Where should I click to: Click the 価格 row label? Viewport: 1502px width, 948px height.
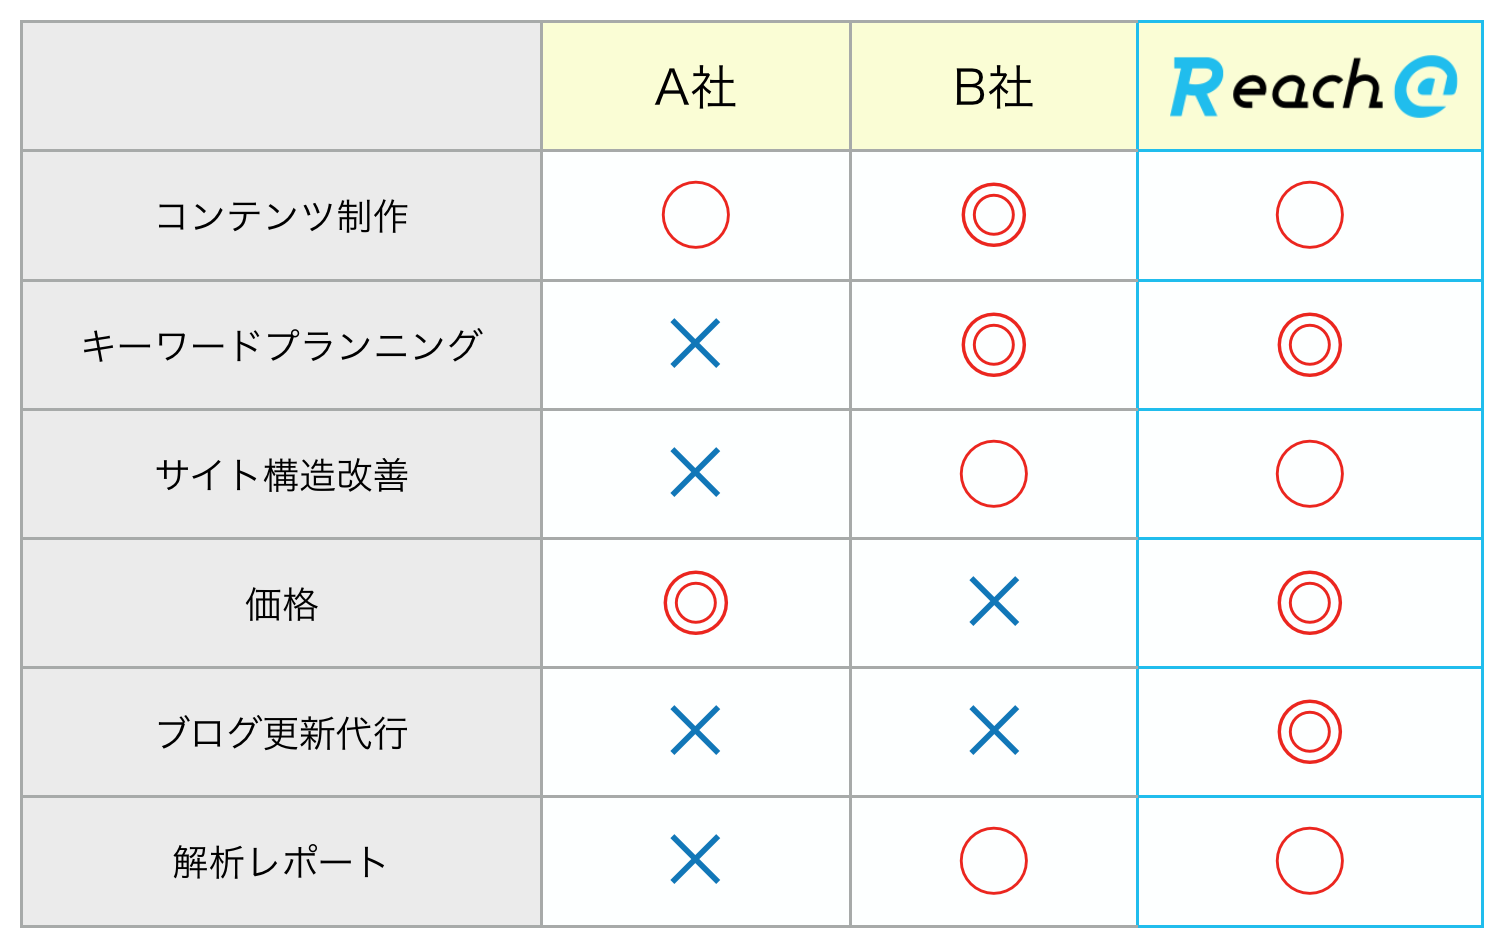[282, 604]
